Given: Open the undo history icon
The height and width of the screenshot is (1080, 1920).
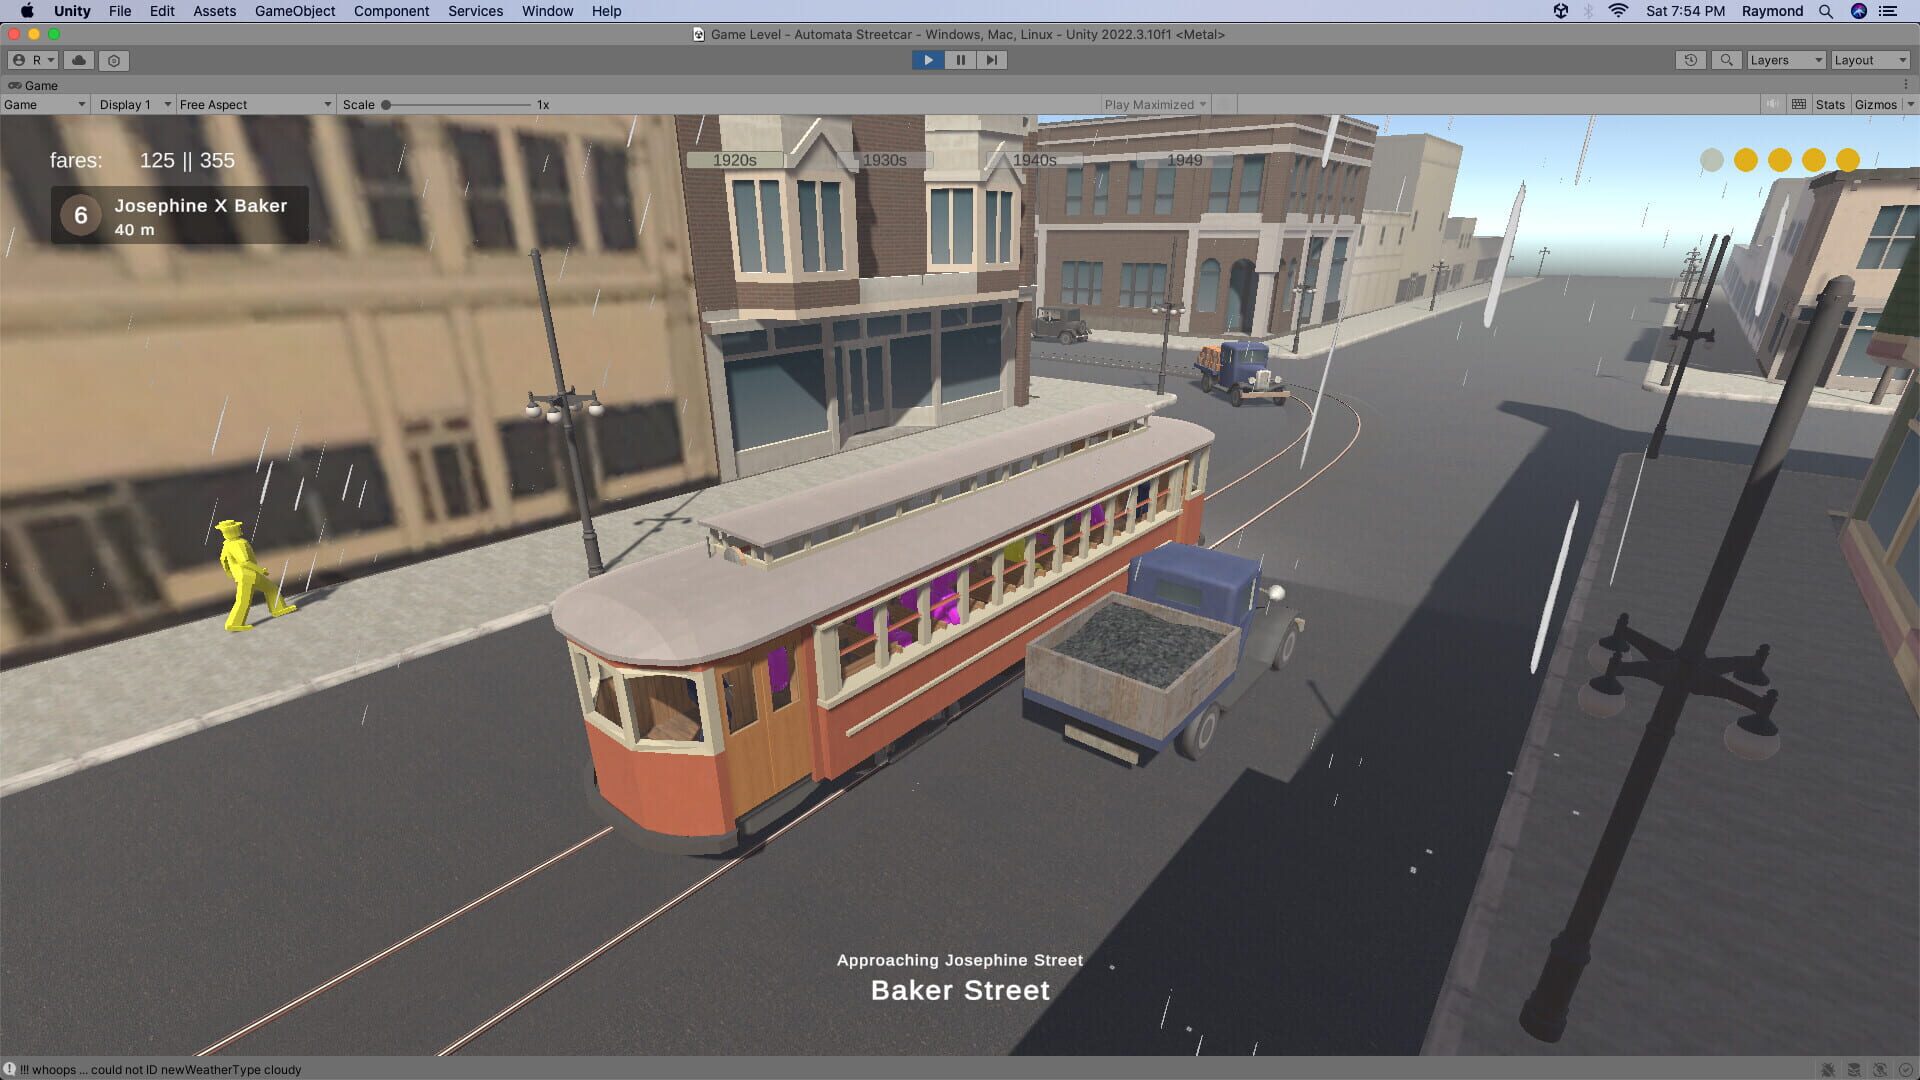Looking at the screenshot, I should point(1691,60).
